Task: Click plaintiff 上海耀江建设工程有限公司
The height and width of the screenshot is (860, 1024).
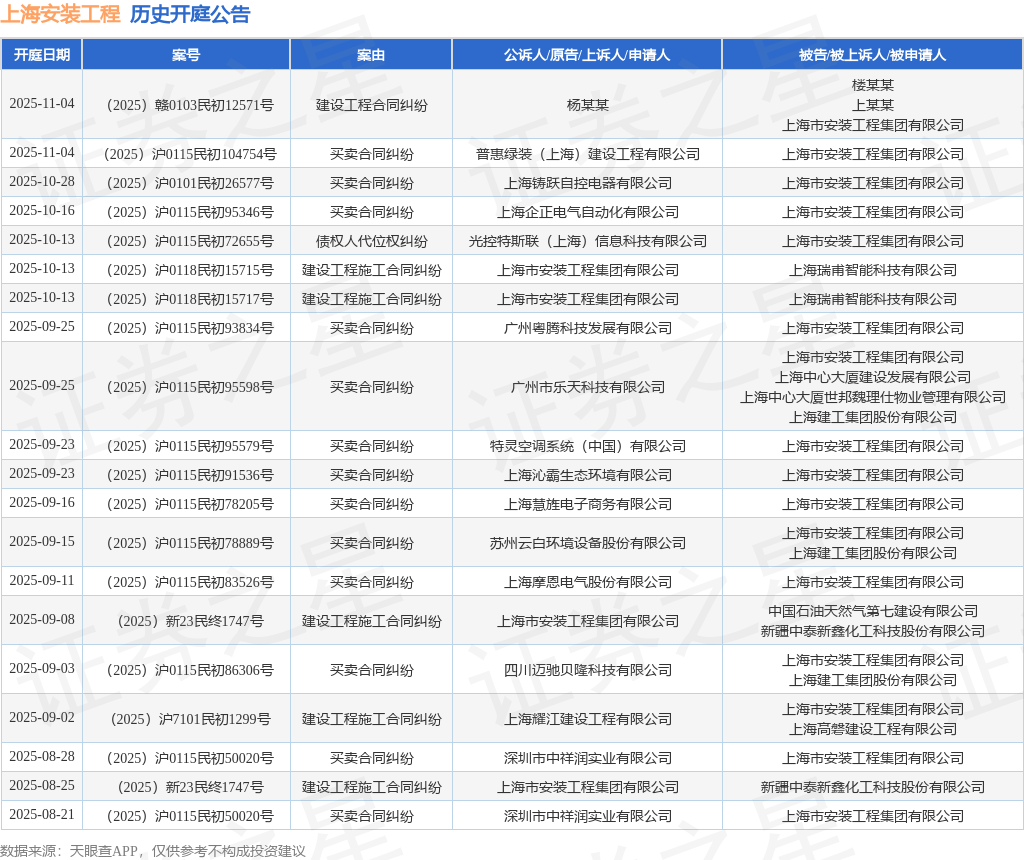Action: [x=587, y=719]
